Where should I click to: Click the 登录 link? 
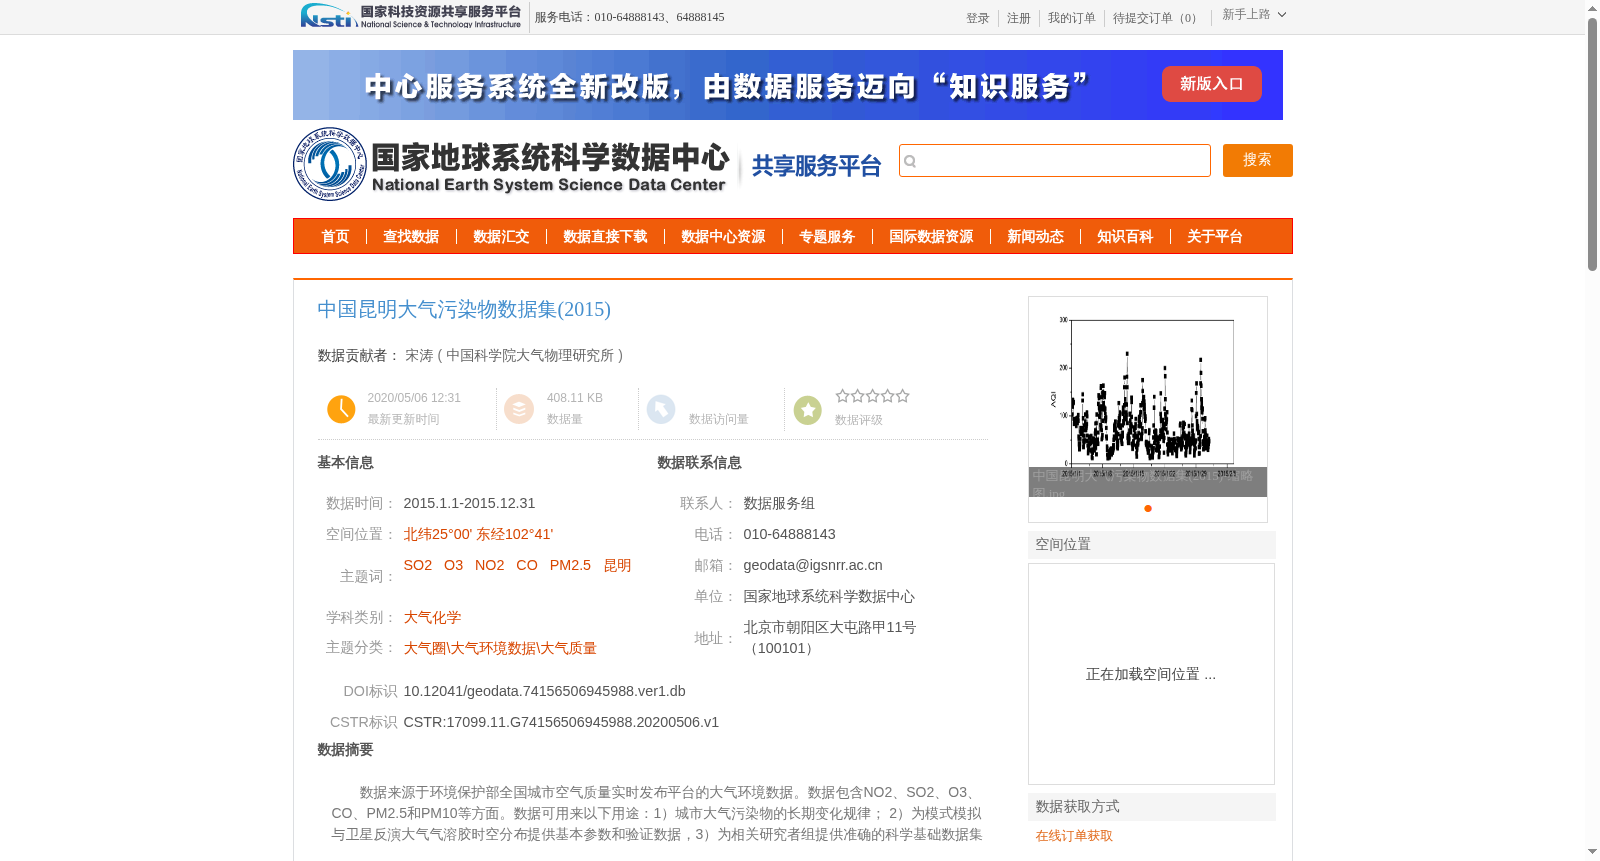coord(978,18)
